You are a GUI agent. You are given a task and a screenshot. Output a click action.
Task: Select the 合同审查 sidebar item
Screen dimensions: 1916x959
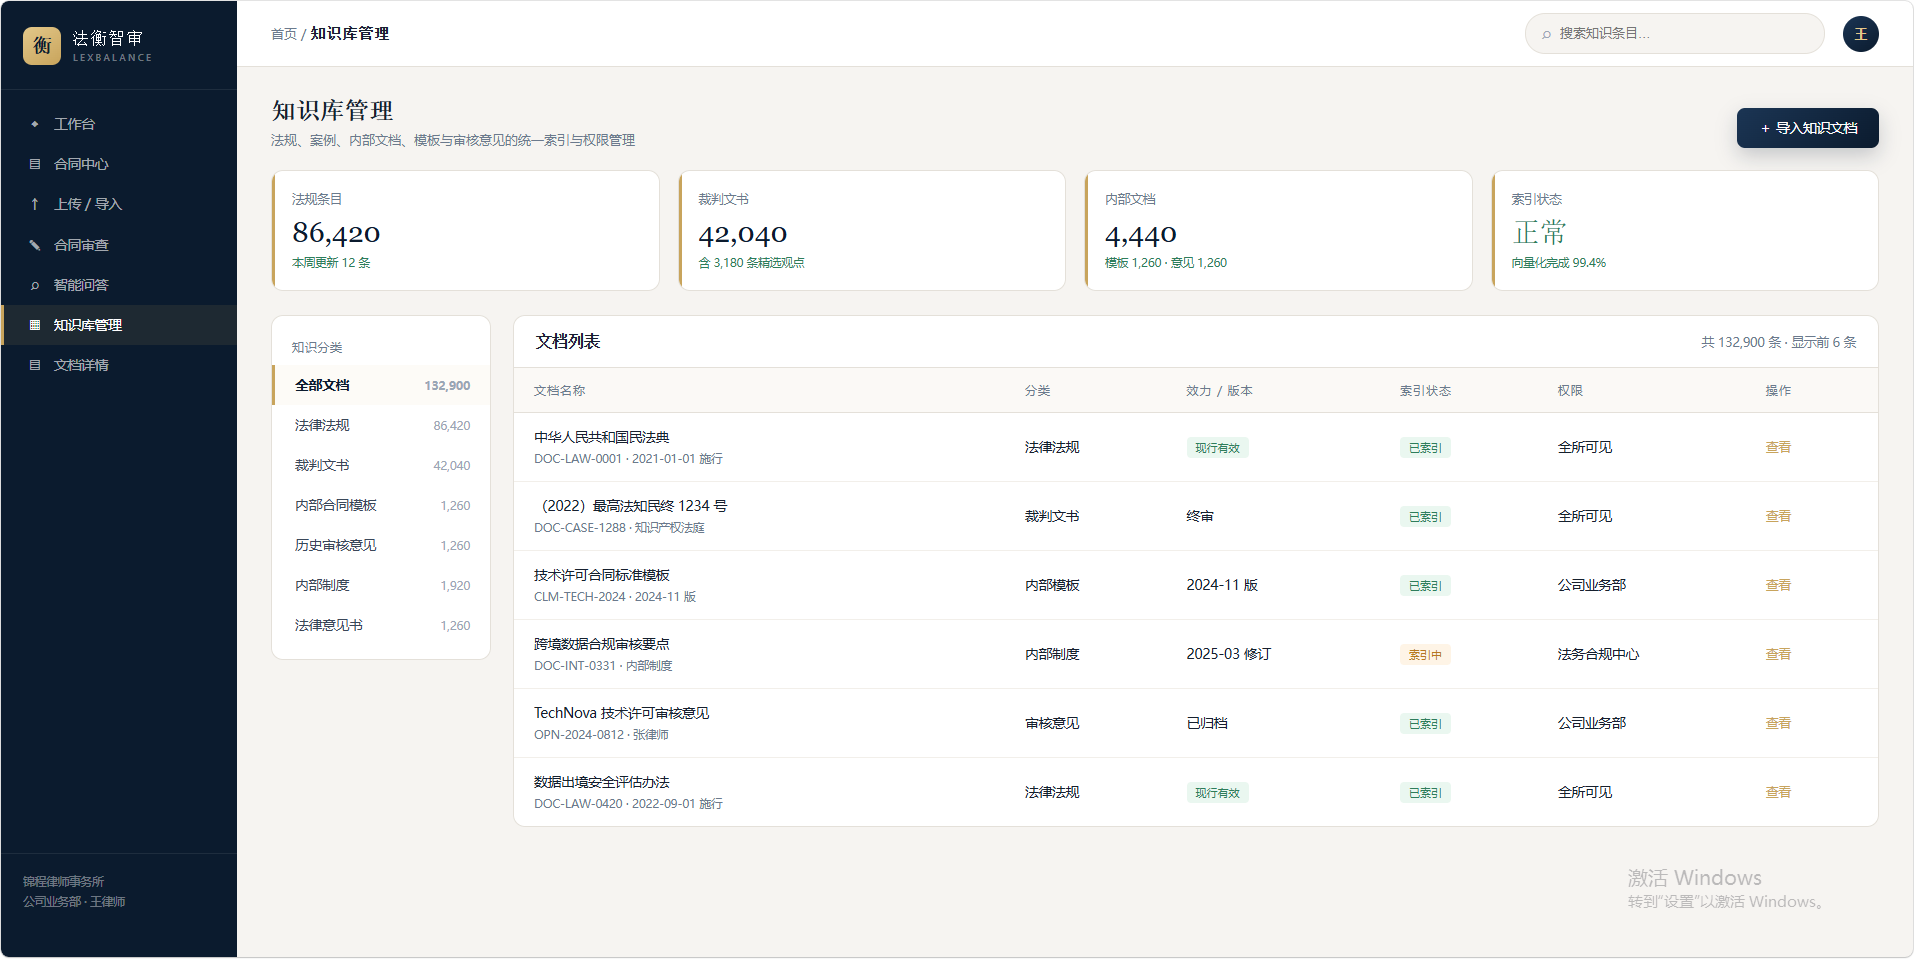point(119,245)
